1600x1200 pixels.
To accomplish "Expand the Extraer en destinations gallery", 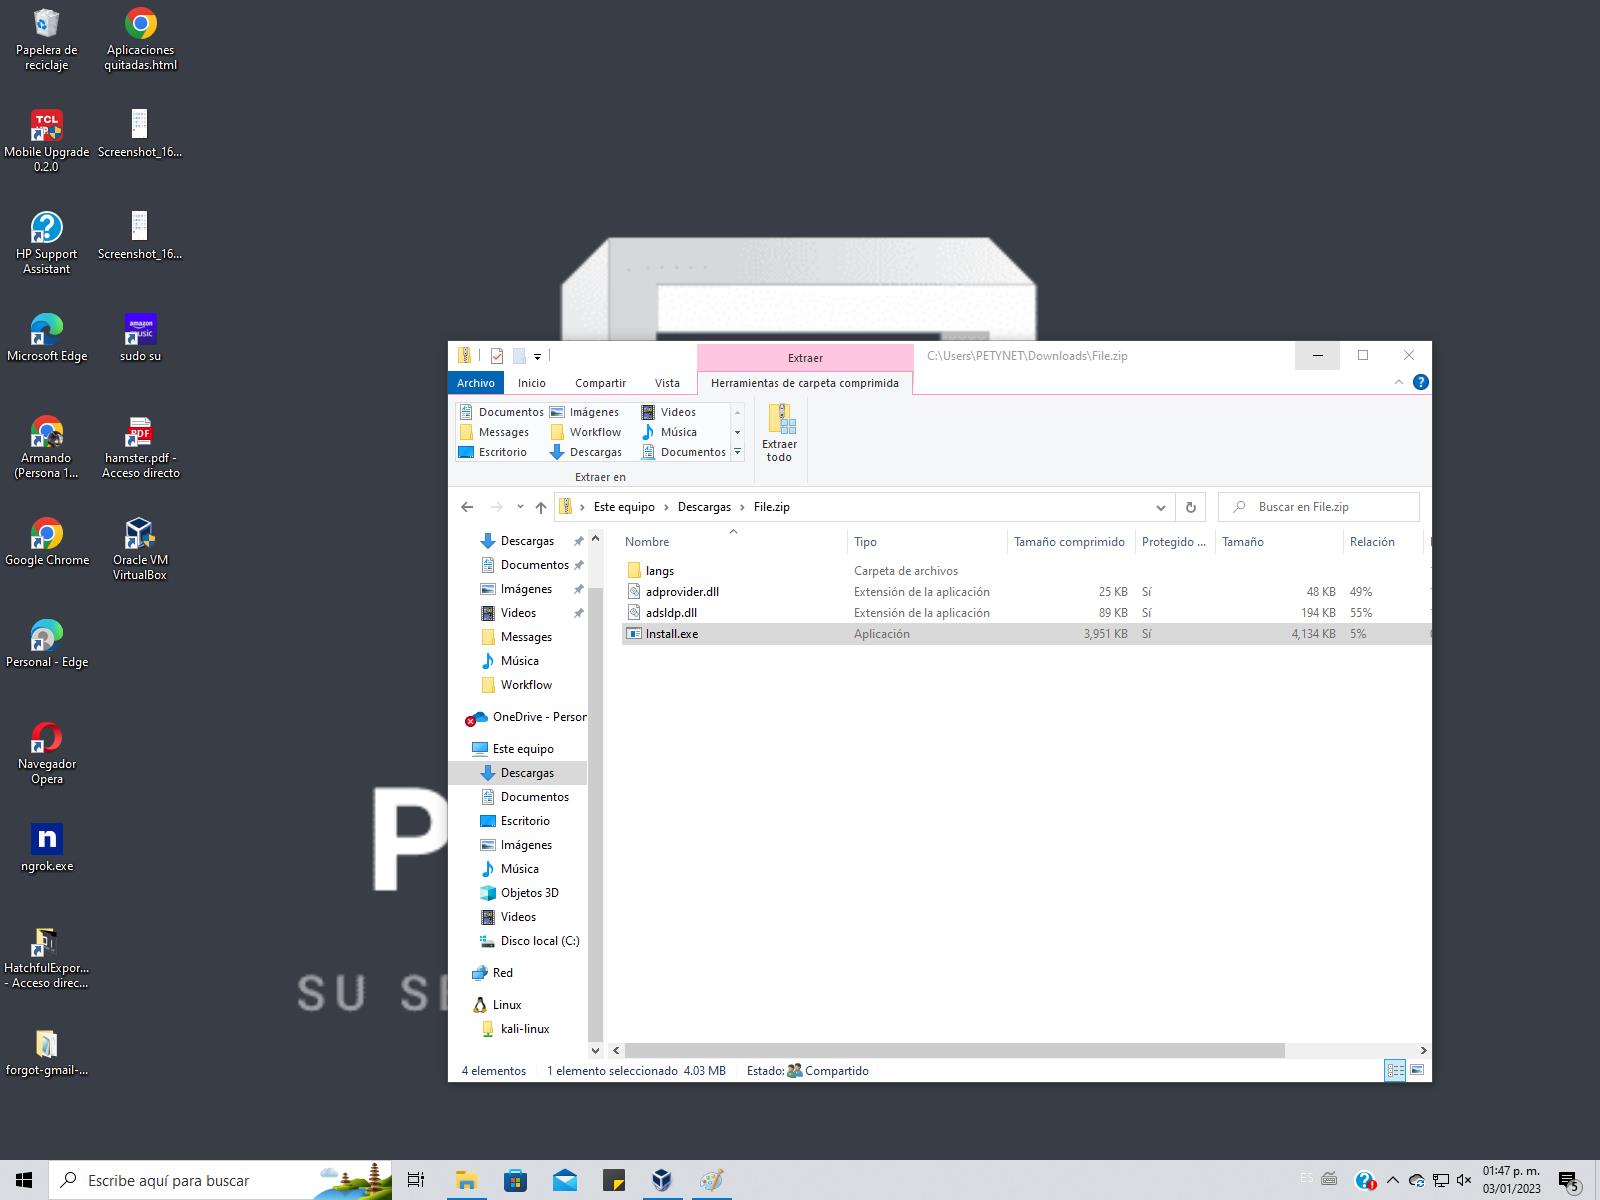I will pos(737,453).
